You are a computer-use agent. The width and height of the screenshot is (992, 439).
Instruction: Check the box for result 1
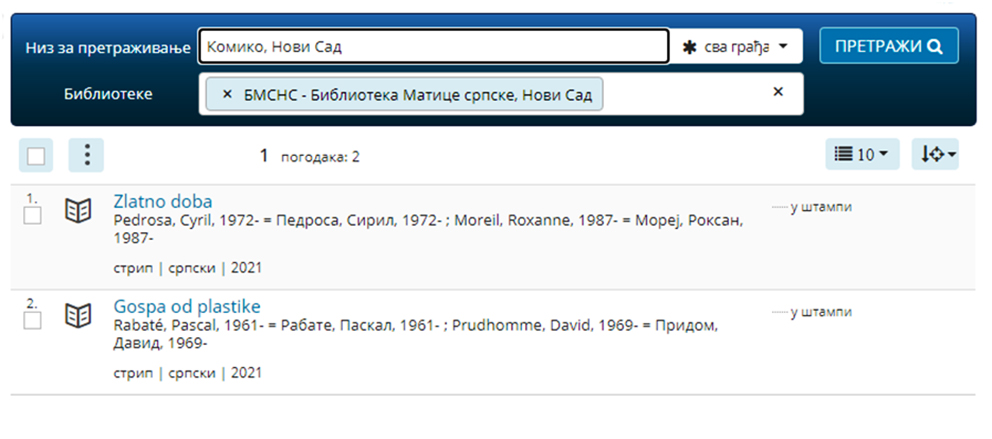32,216
